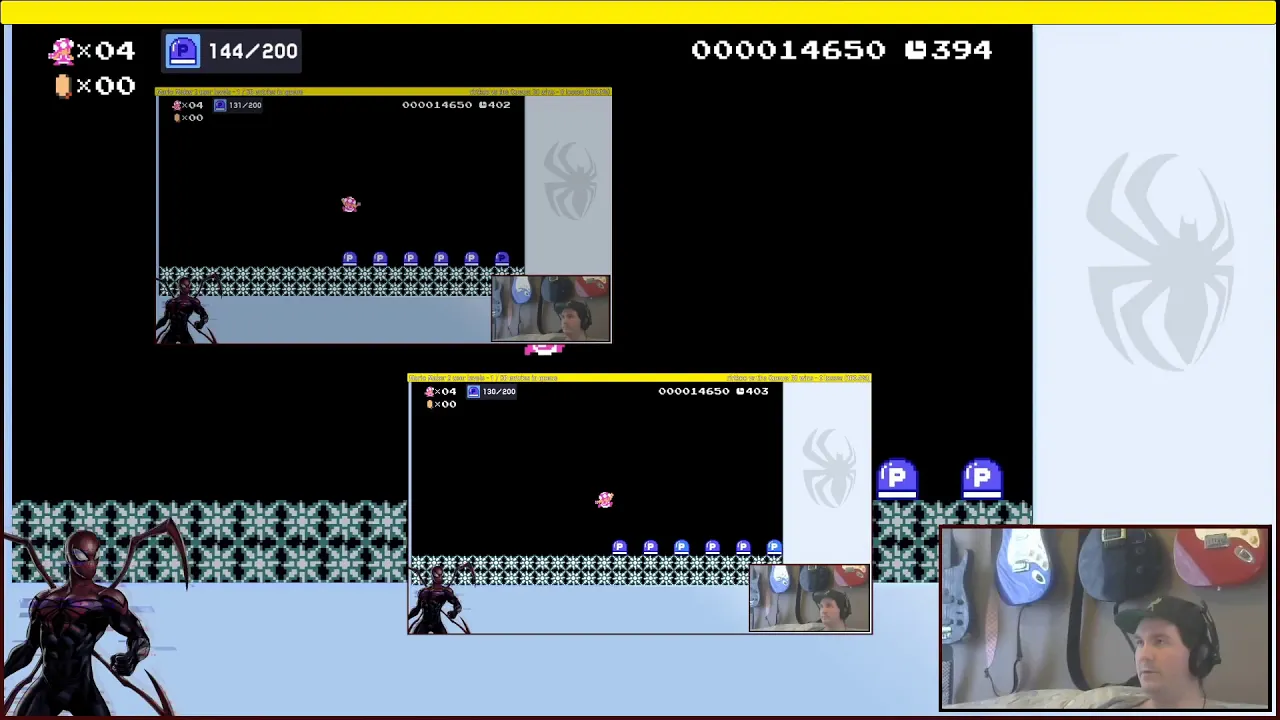
Task: Open the webcam thumbnail in the lower nested frame
Action: click(809, 598)
